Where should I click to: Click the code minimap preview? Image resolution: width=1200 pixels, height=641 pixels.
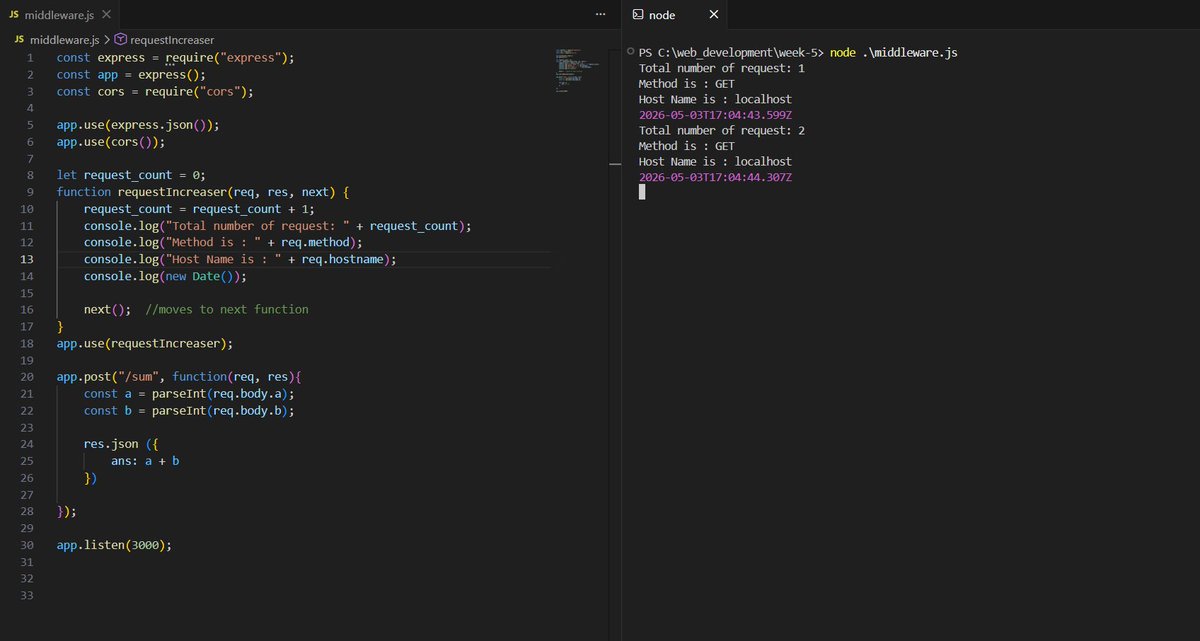pos(575,70)
